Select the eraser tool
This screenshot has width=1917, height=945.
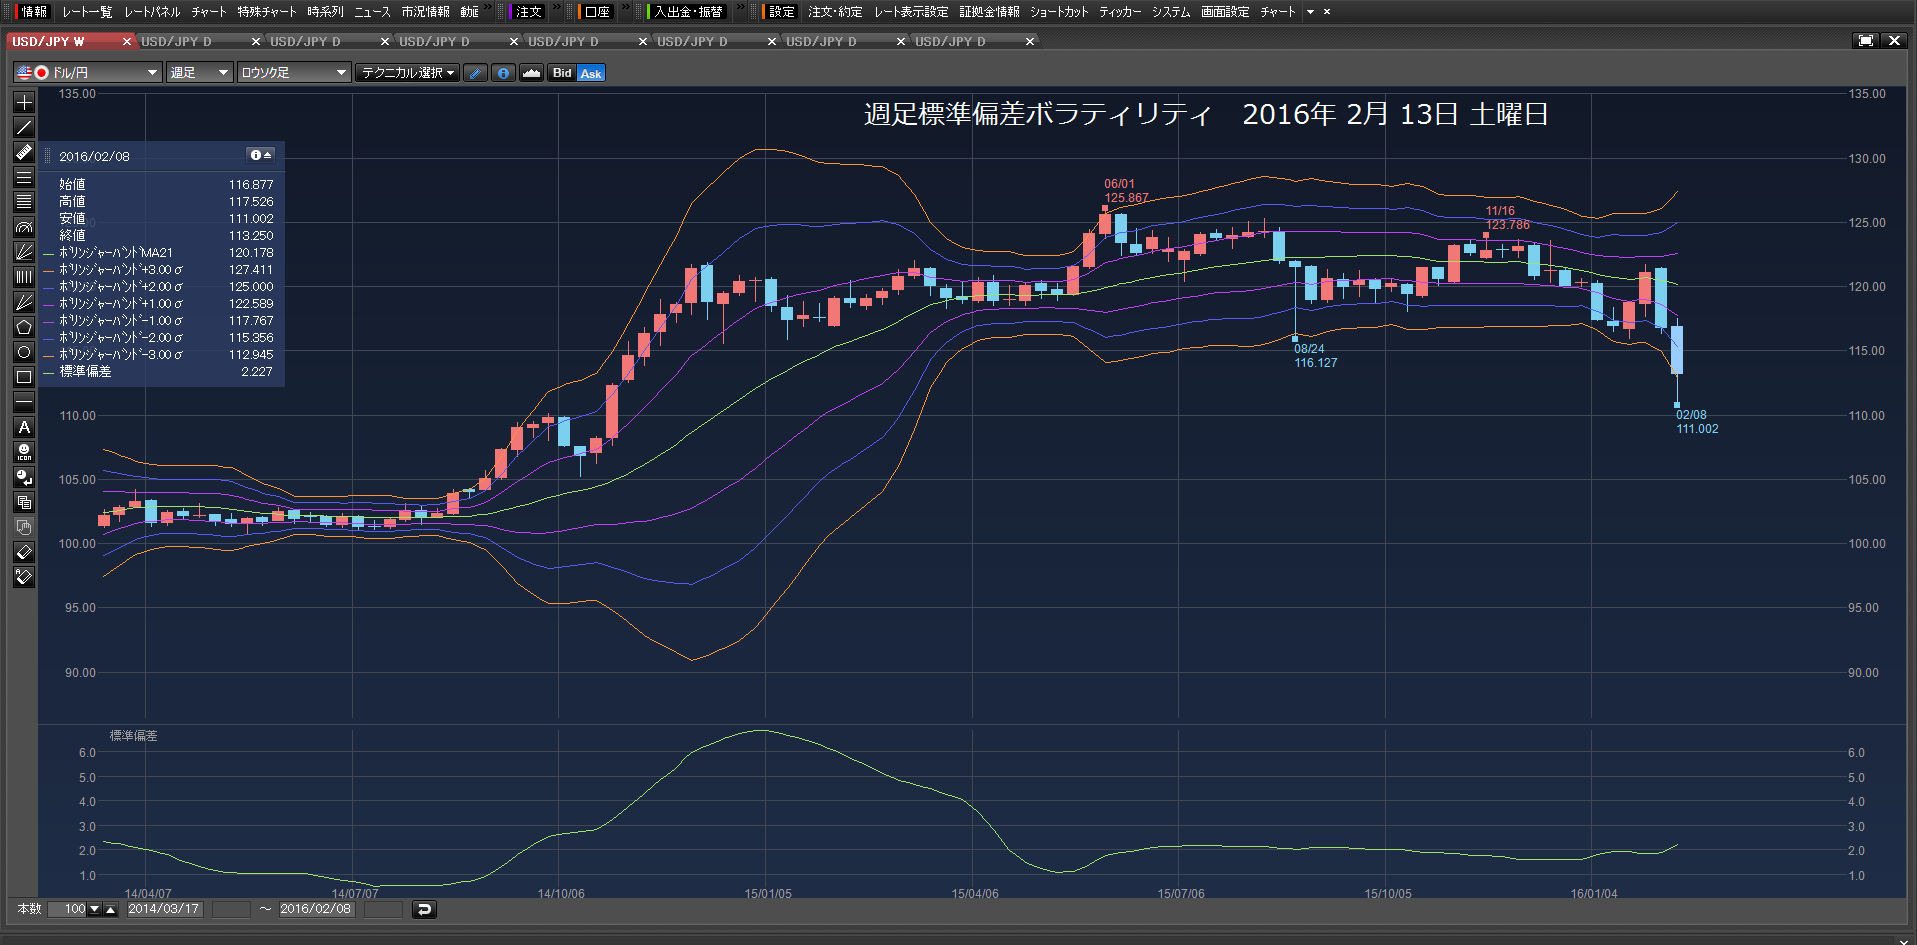24,552
